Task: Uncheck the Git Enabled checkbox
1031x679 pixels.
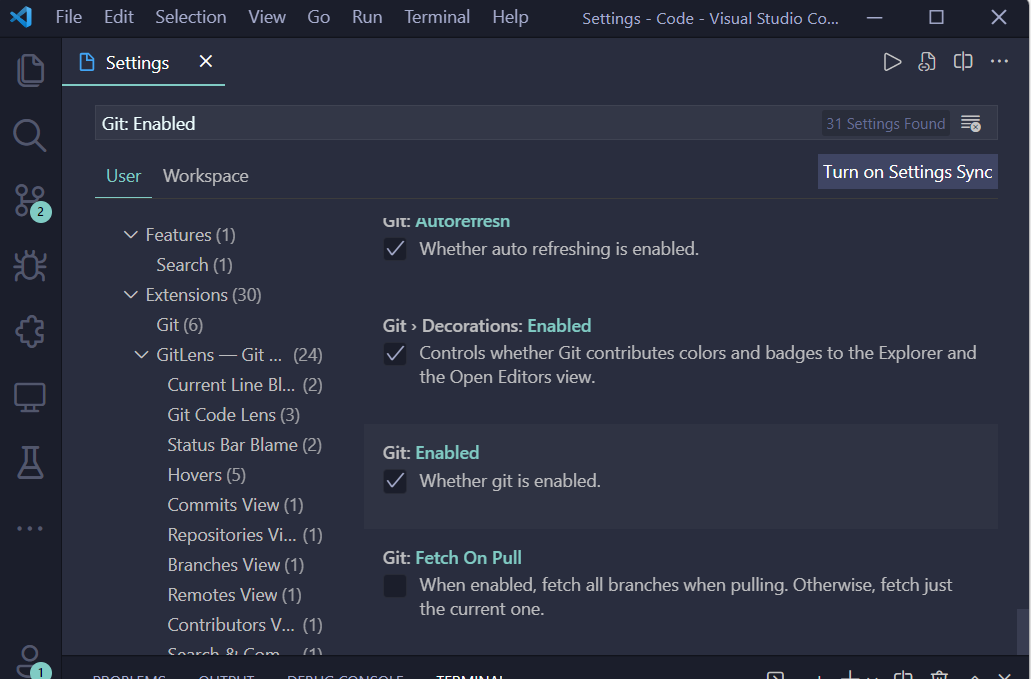Action: point(396,481)
